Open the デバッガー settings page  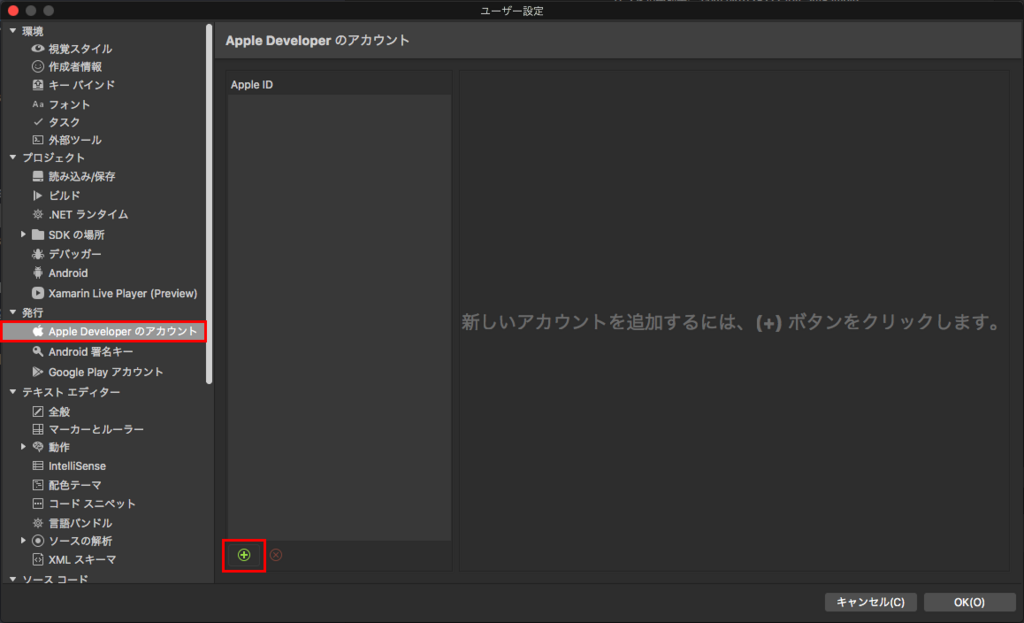click(74, 254)
